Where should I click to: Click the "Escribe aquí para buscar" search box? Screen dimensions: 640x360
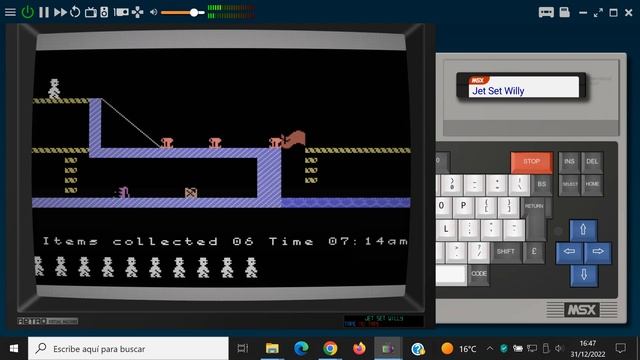[128, 349]
